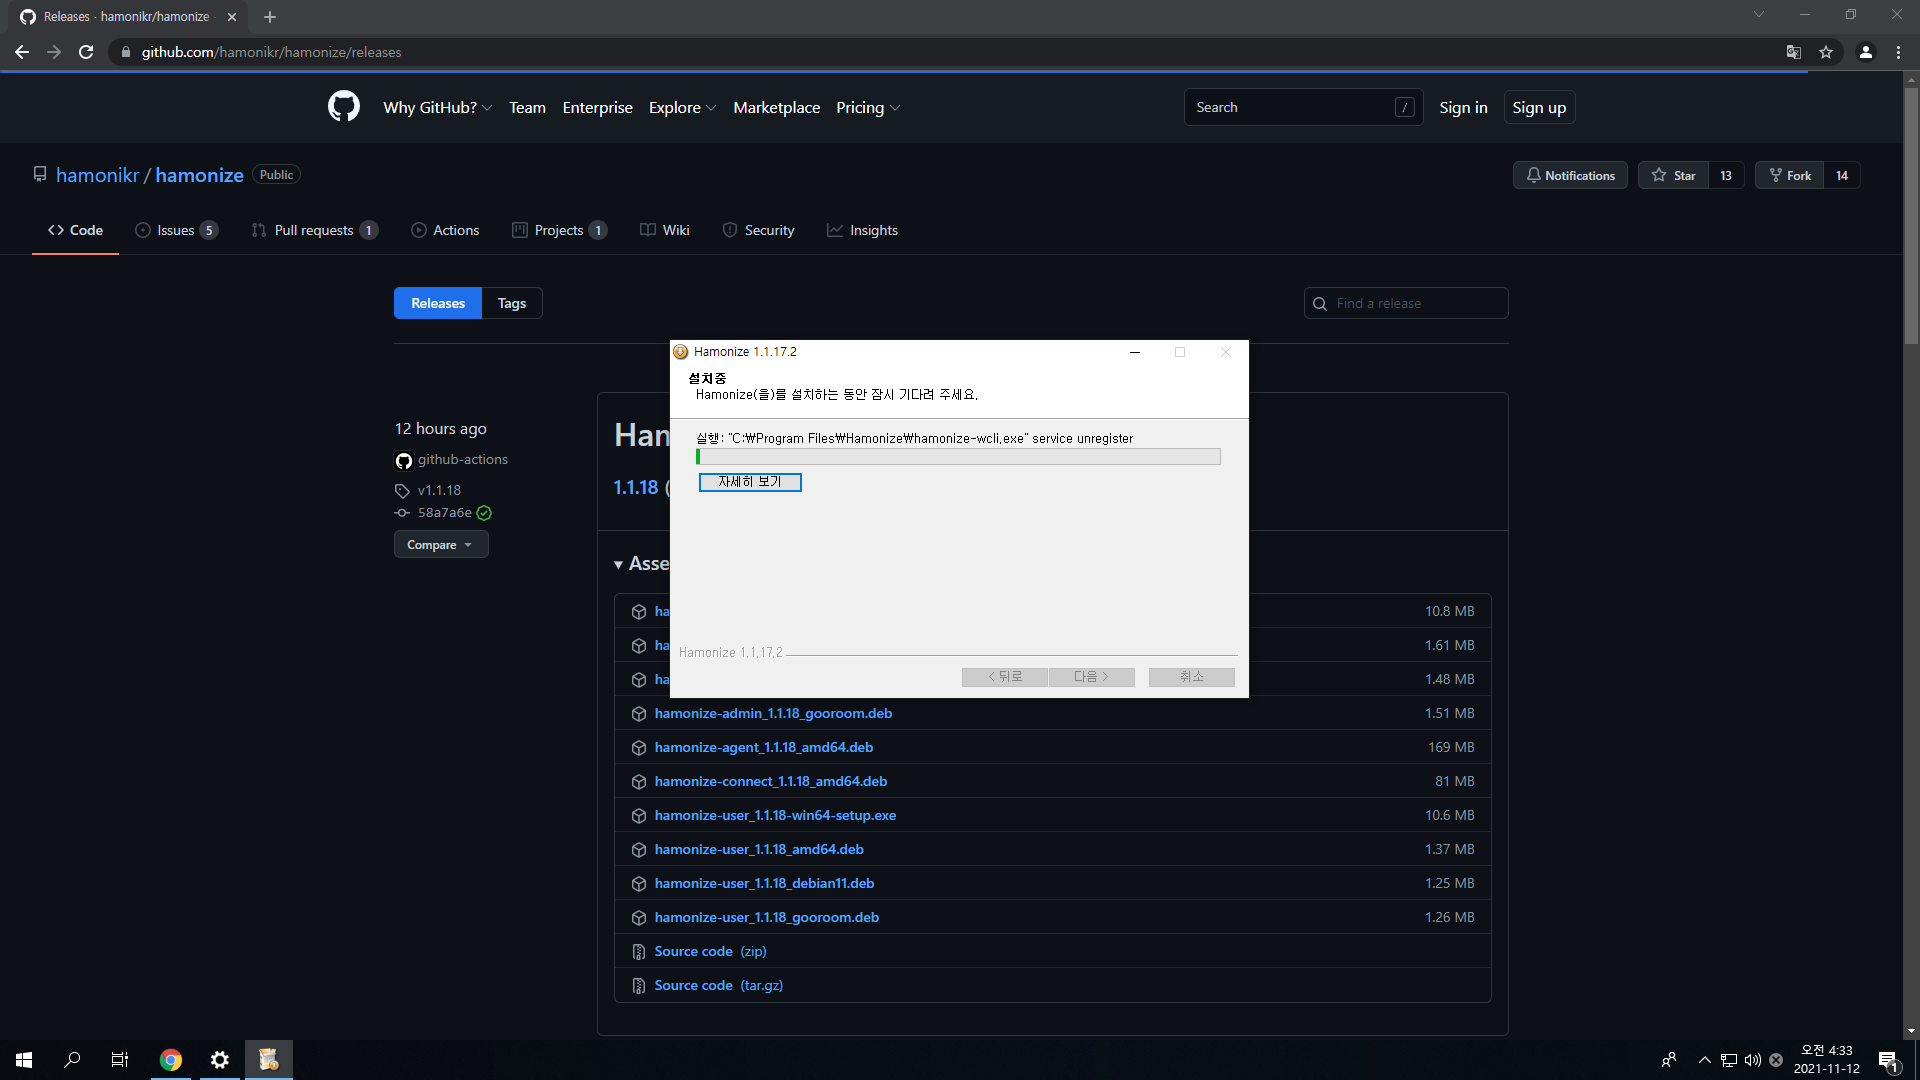Bookmark this page with star icon
Viewport: 1920px width, 1080px height.
click(x=1826, y=52)
